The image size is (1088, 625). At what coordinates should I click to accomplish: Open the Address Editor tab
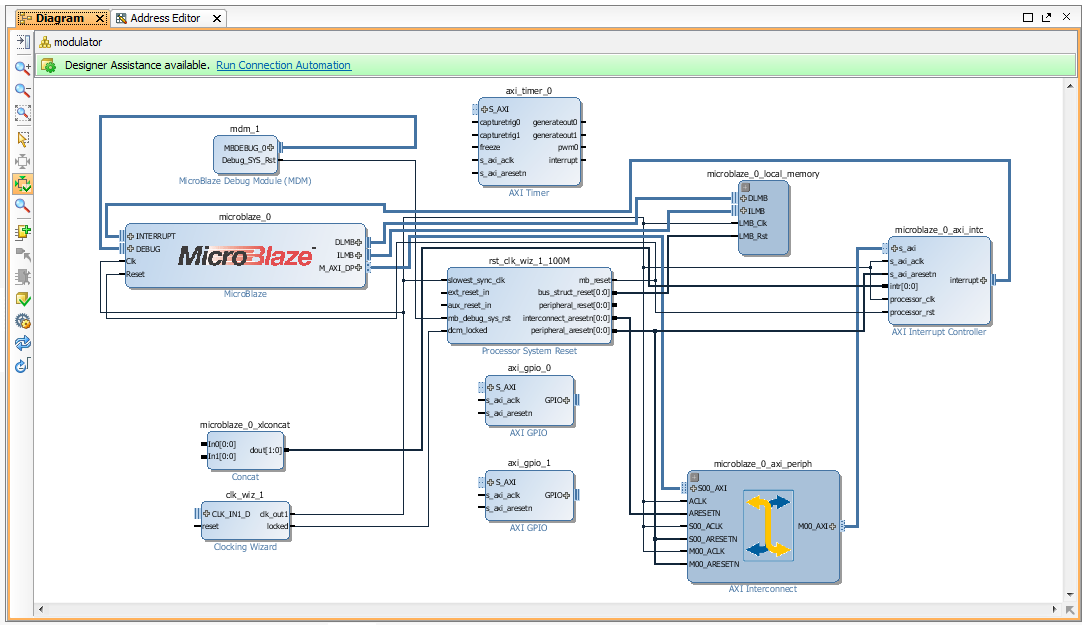pyautogui.click(x=165, y=18)
